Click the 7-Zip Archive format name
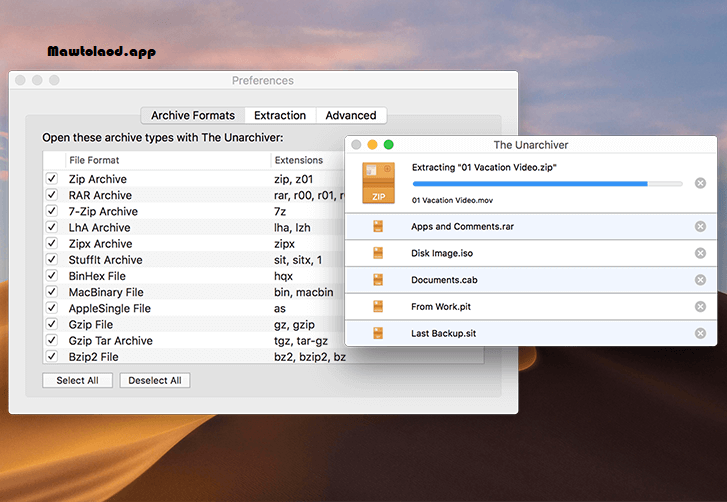 point(103,211)
